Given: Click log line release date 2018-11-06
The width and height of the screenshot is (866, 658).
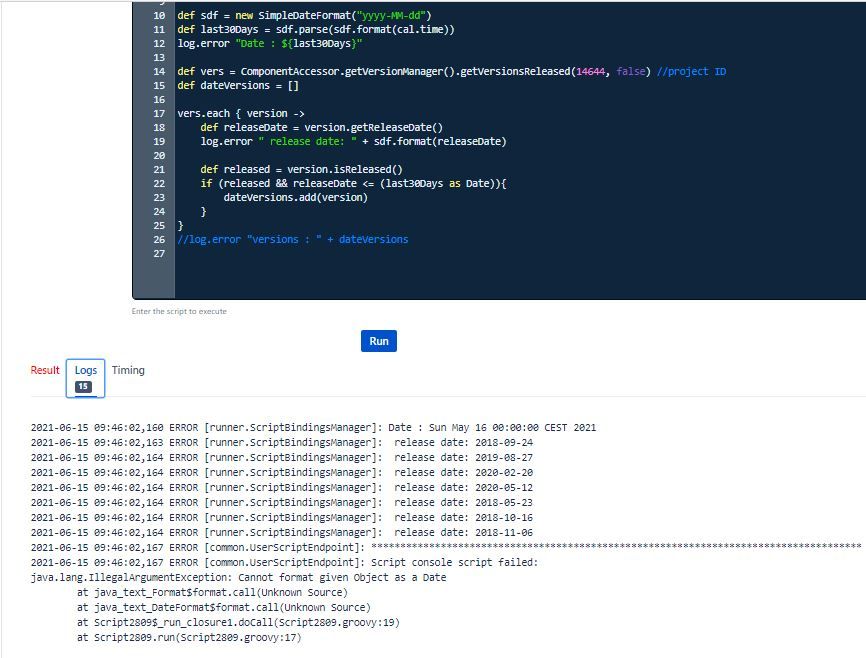Looking at the screenshot, I should [282, 532].
